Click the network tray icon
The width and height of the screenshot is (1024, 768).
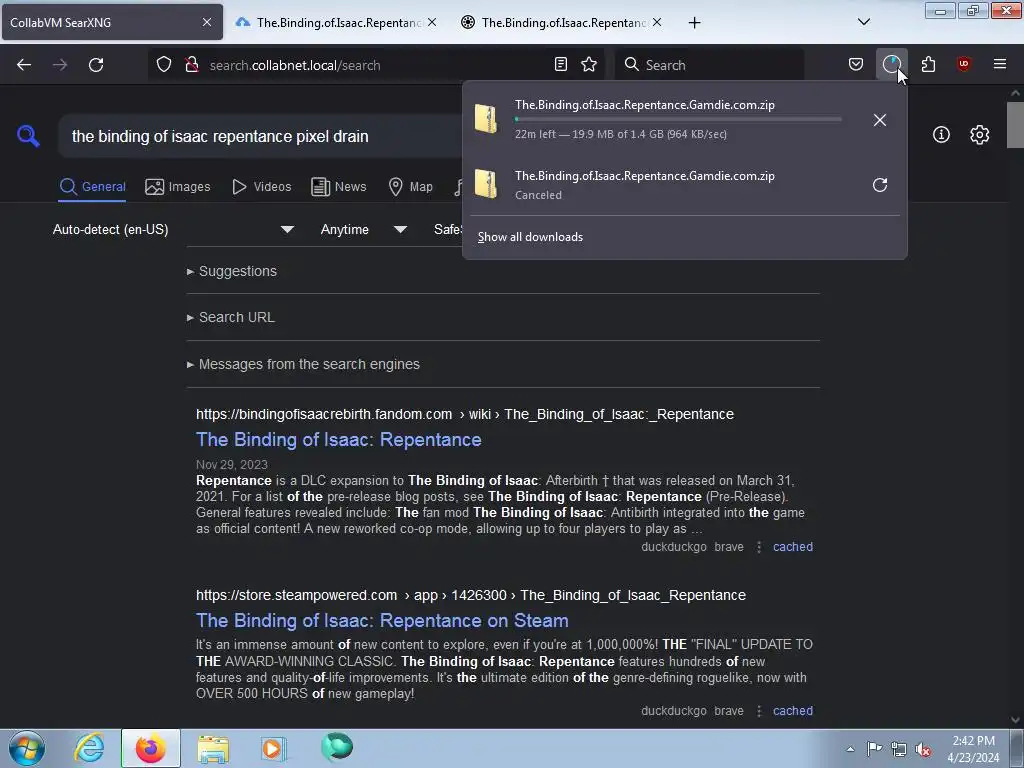[899, 749]
